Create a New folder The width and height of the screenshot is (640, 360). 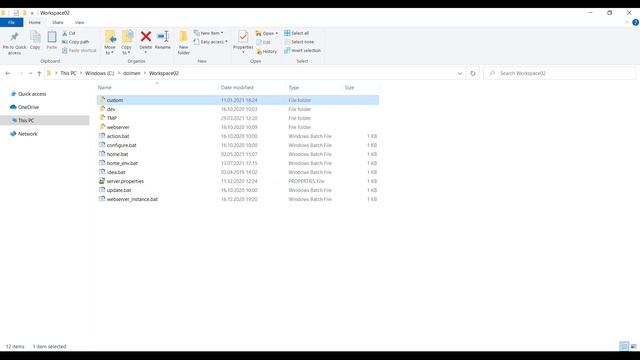pyautogui.click(x=184, y=42)
